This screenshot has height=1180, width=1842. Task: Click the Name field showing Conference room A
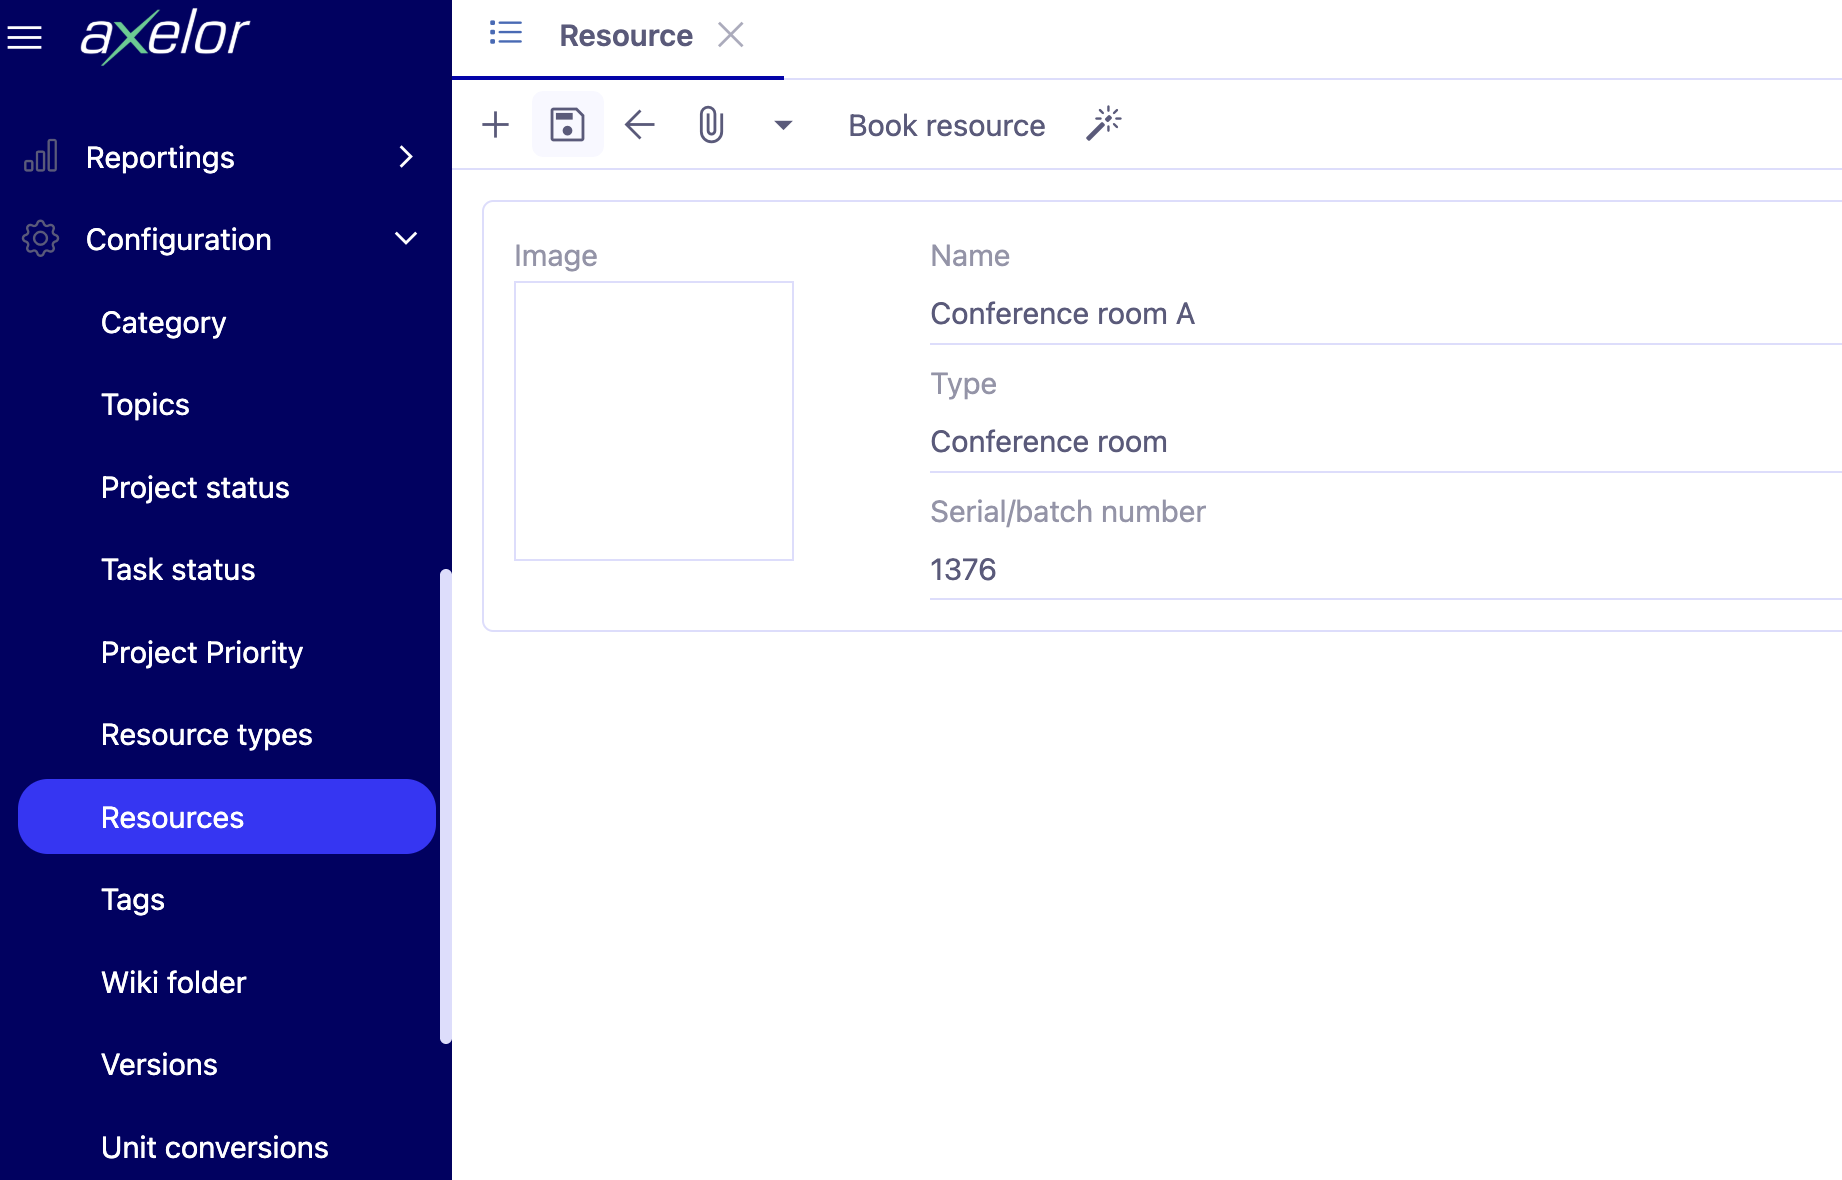point(1200,313)
